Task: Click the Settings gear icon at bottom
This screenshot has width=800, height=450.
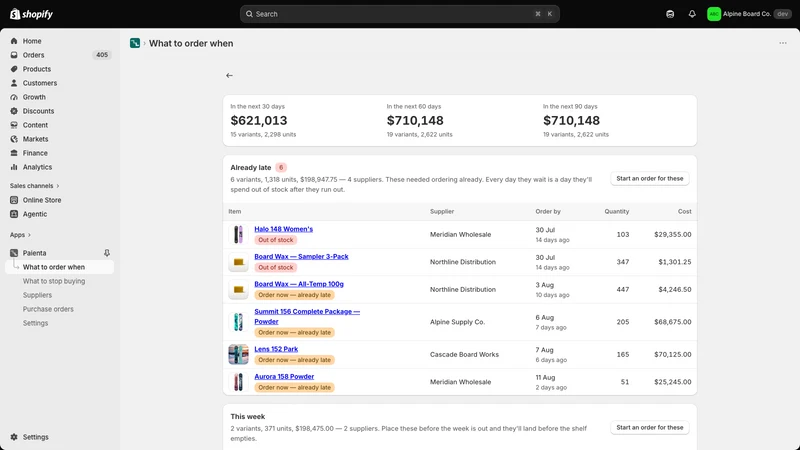Action: click(x=14, y=437)
